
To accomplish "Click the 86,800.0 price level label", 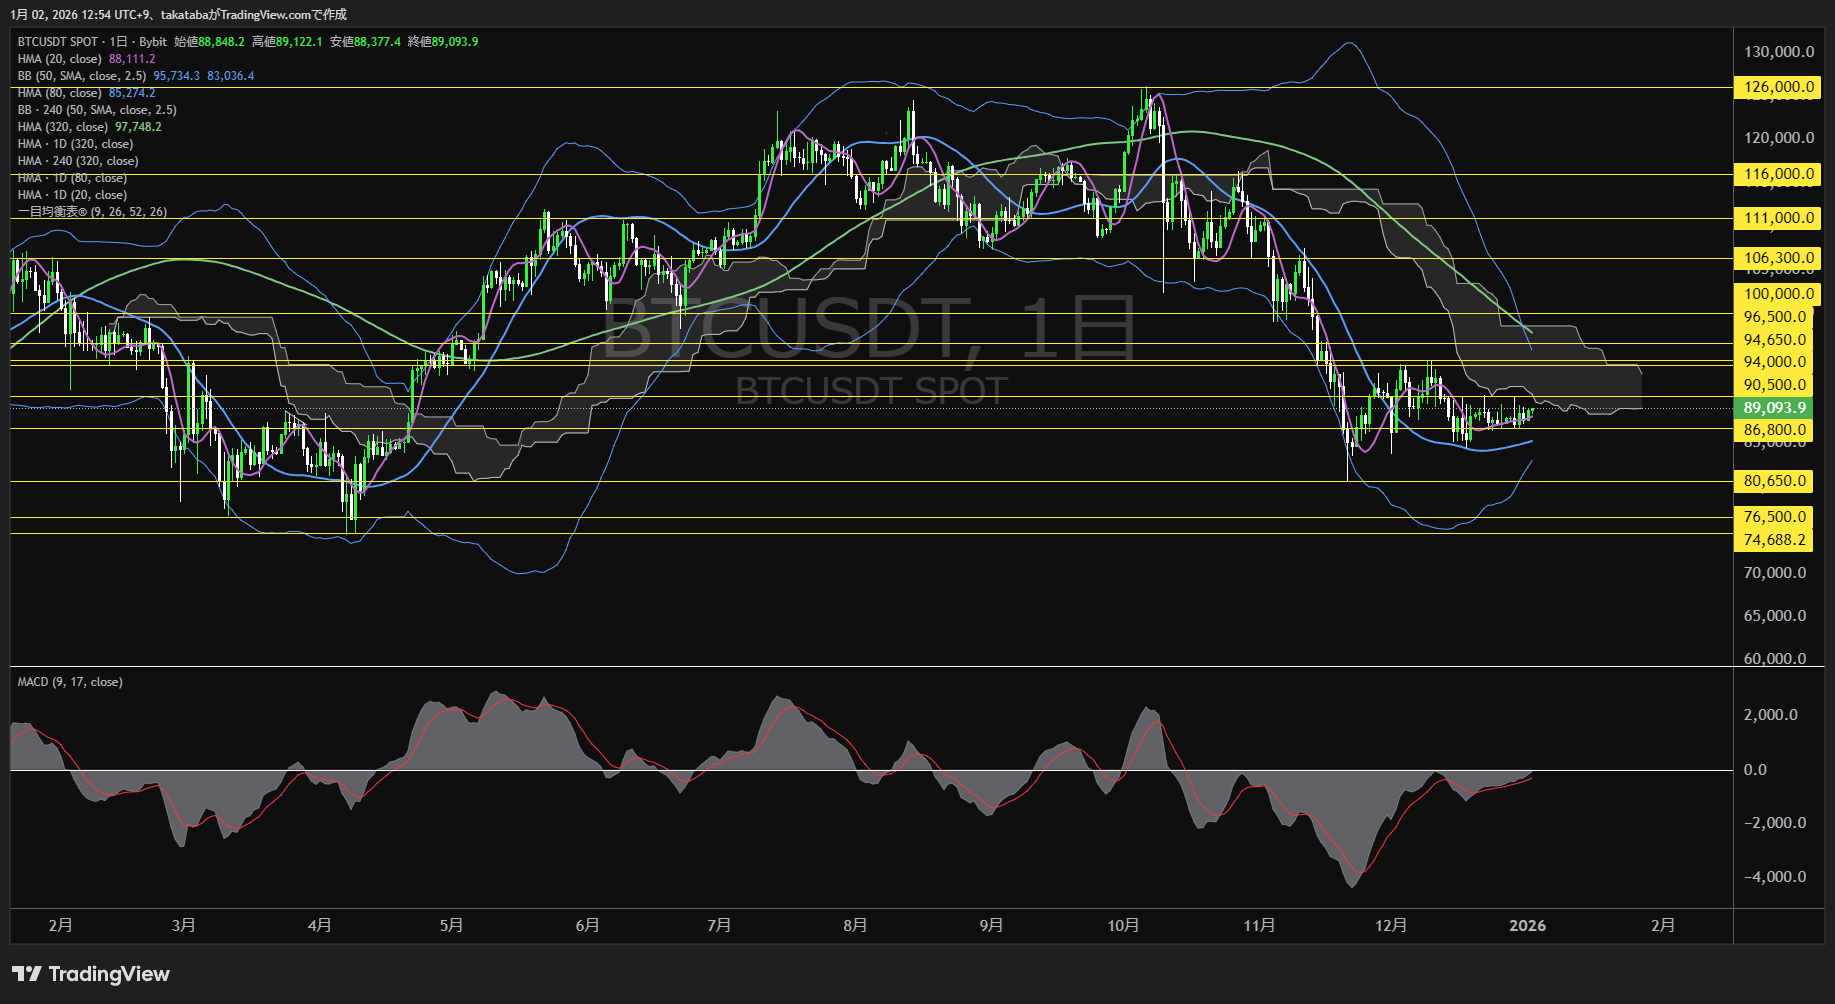I will [x=1775, y=430].
